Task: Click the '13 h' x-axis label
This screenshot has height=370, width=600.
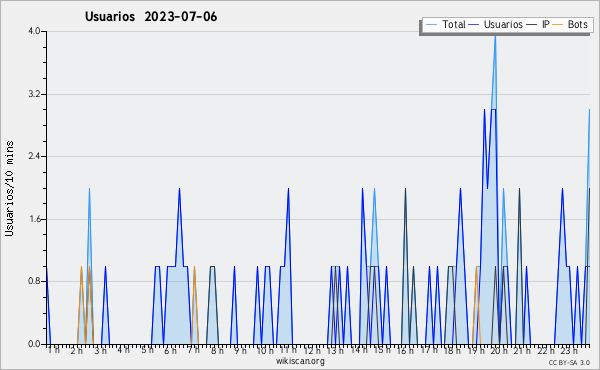Action: (335, 350)
